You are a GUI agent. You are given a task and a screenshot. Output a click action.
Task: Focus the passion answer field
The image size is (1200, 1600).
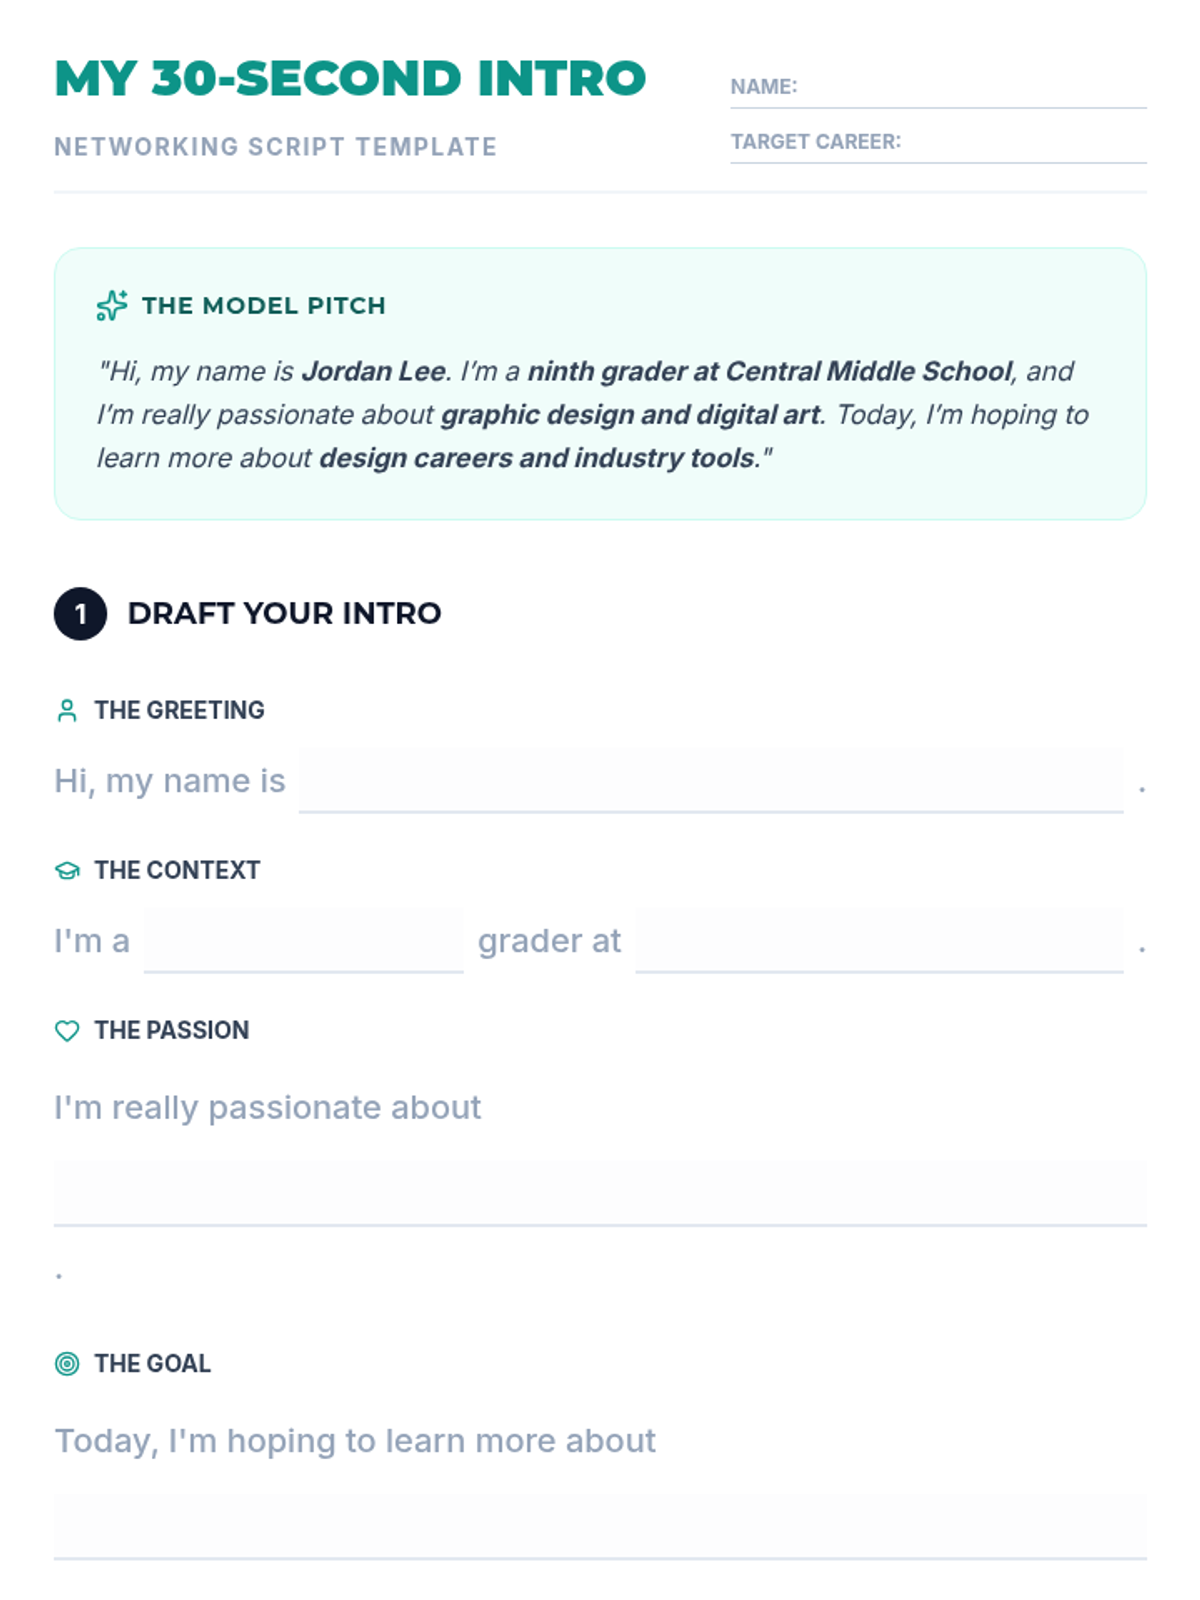(x=600, y=1193)
